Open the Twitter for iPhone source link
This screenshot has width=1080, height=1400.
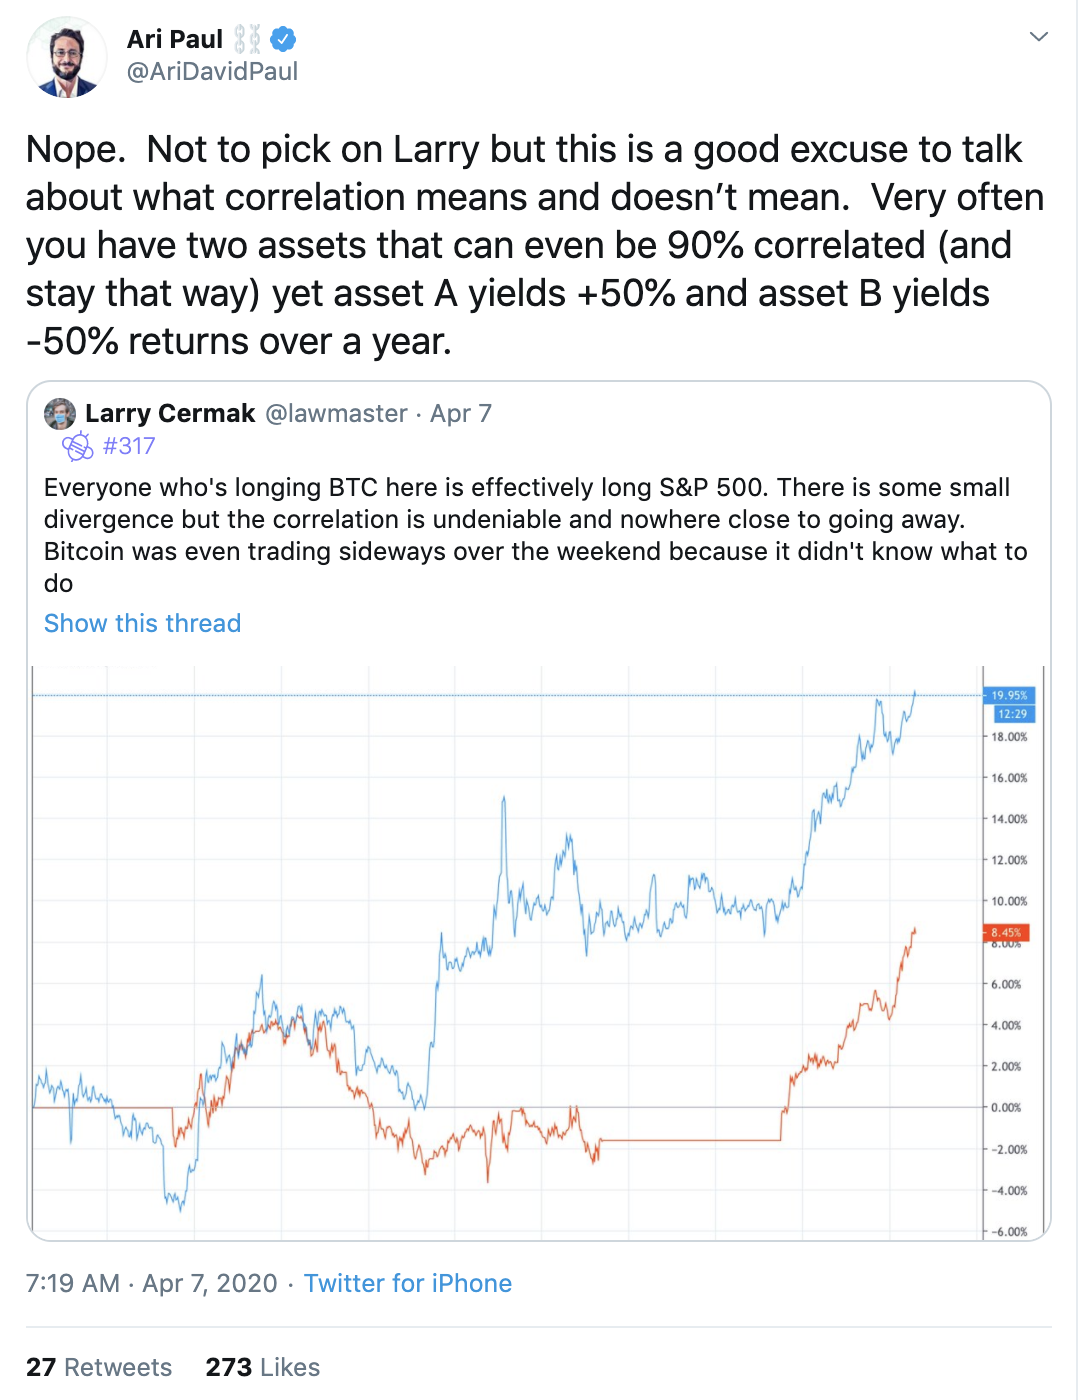click(408, 1283)
